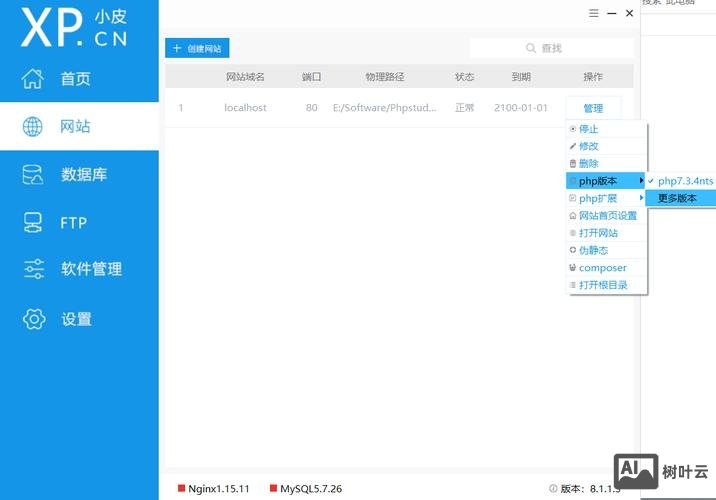Image resolution: width=716 pixels, height=500 pixels.
Task: Click the icon beside php扩展
Action: click(x=573, y=198)
